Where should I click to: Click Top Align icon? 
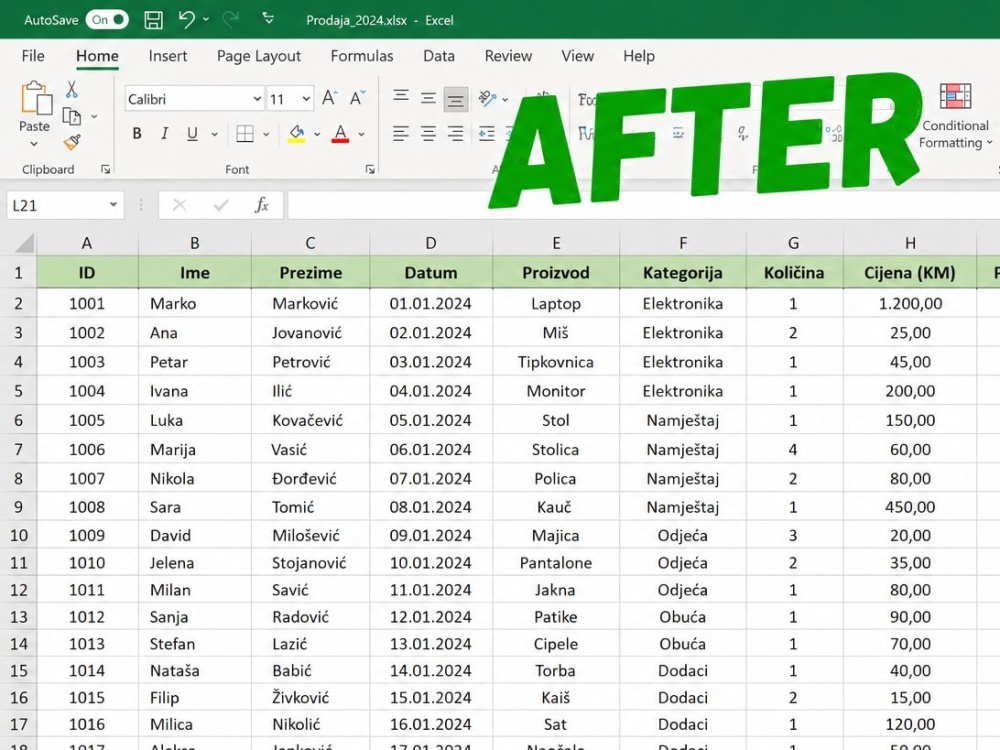(x=401, y=98)
